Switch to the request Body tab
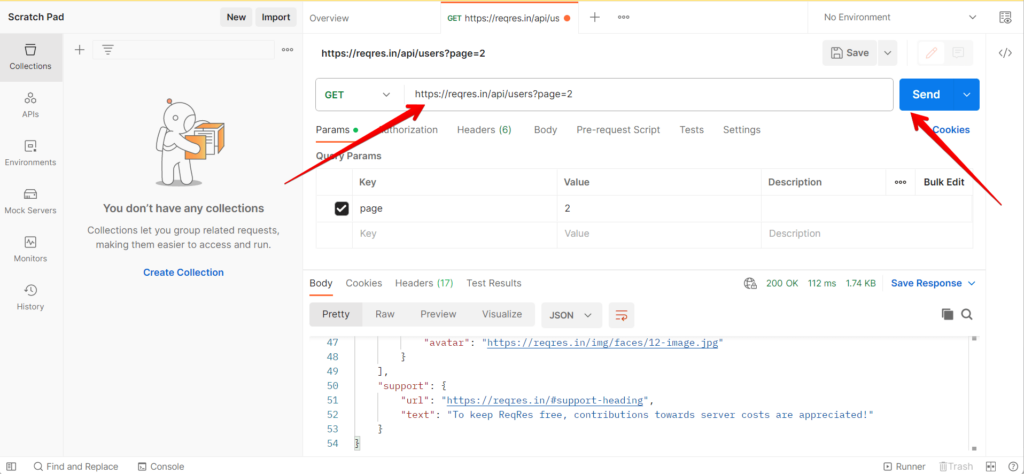This screenshot has width=1024, height=474. (545, 130)
